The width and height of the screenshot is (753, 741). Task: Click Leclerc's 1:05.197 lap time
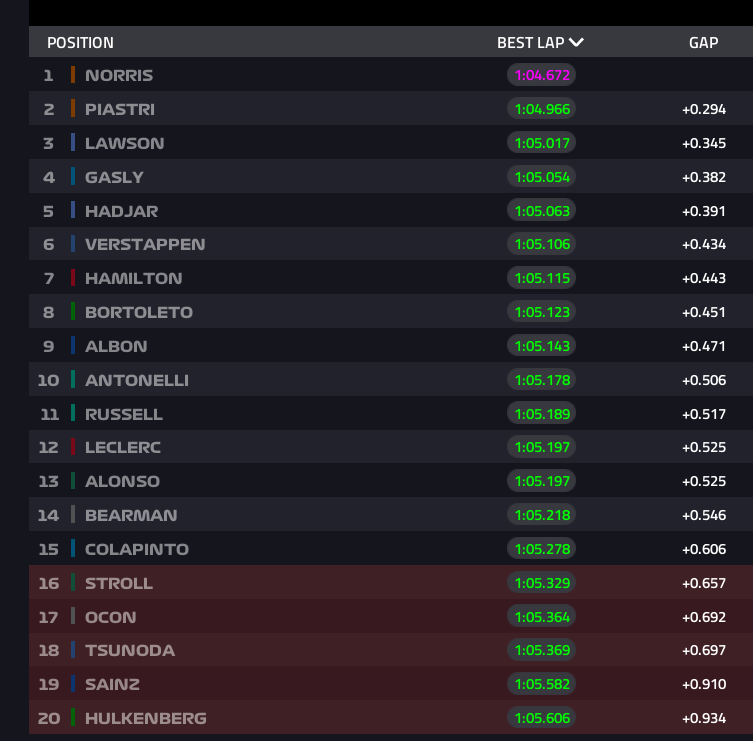(542, 447)
